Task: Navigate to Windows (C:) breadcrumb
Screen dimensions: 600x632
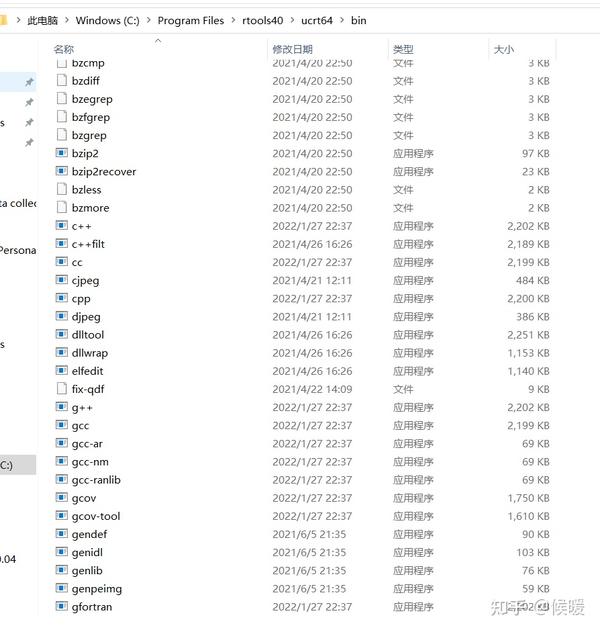Action: coord(108,20)
